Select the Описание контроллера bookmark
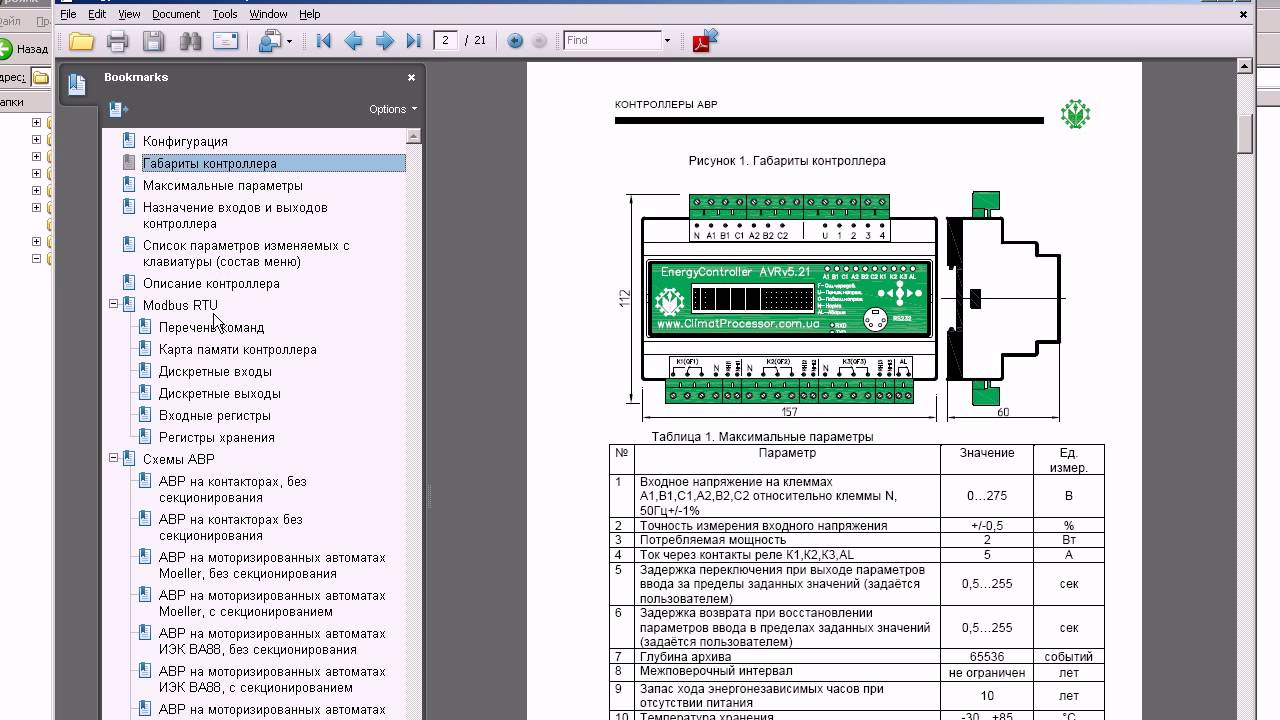The height and width of the screenshot is (720, 1280). click(x=211, y=283)
